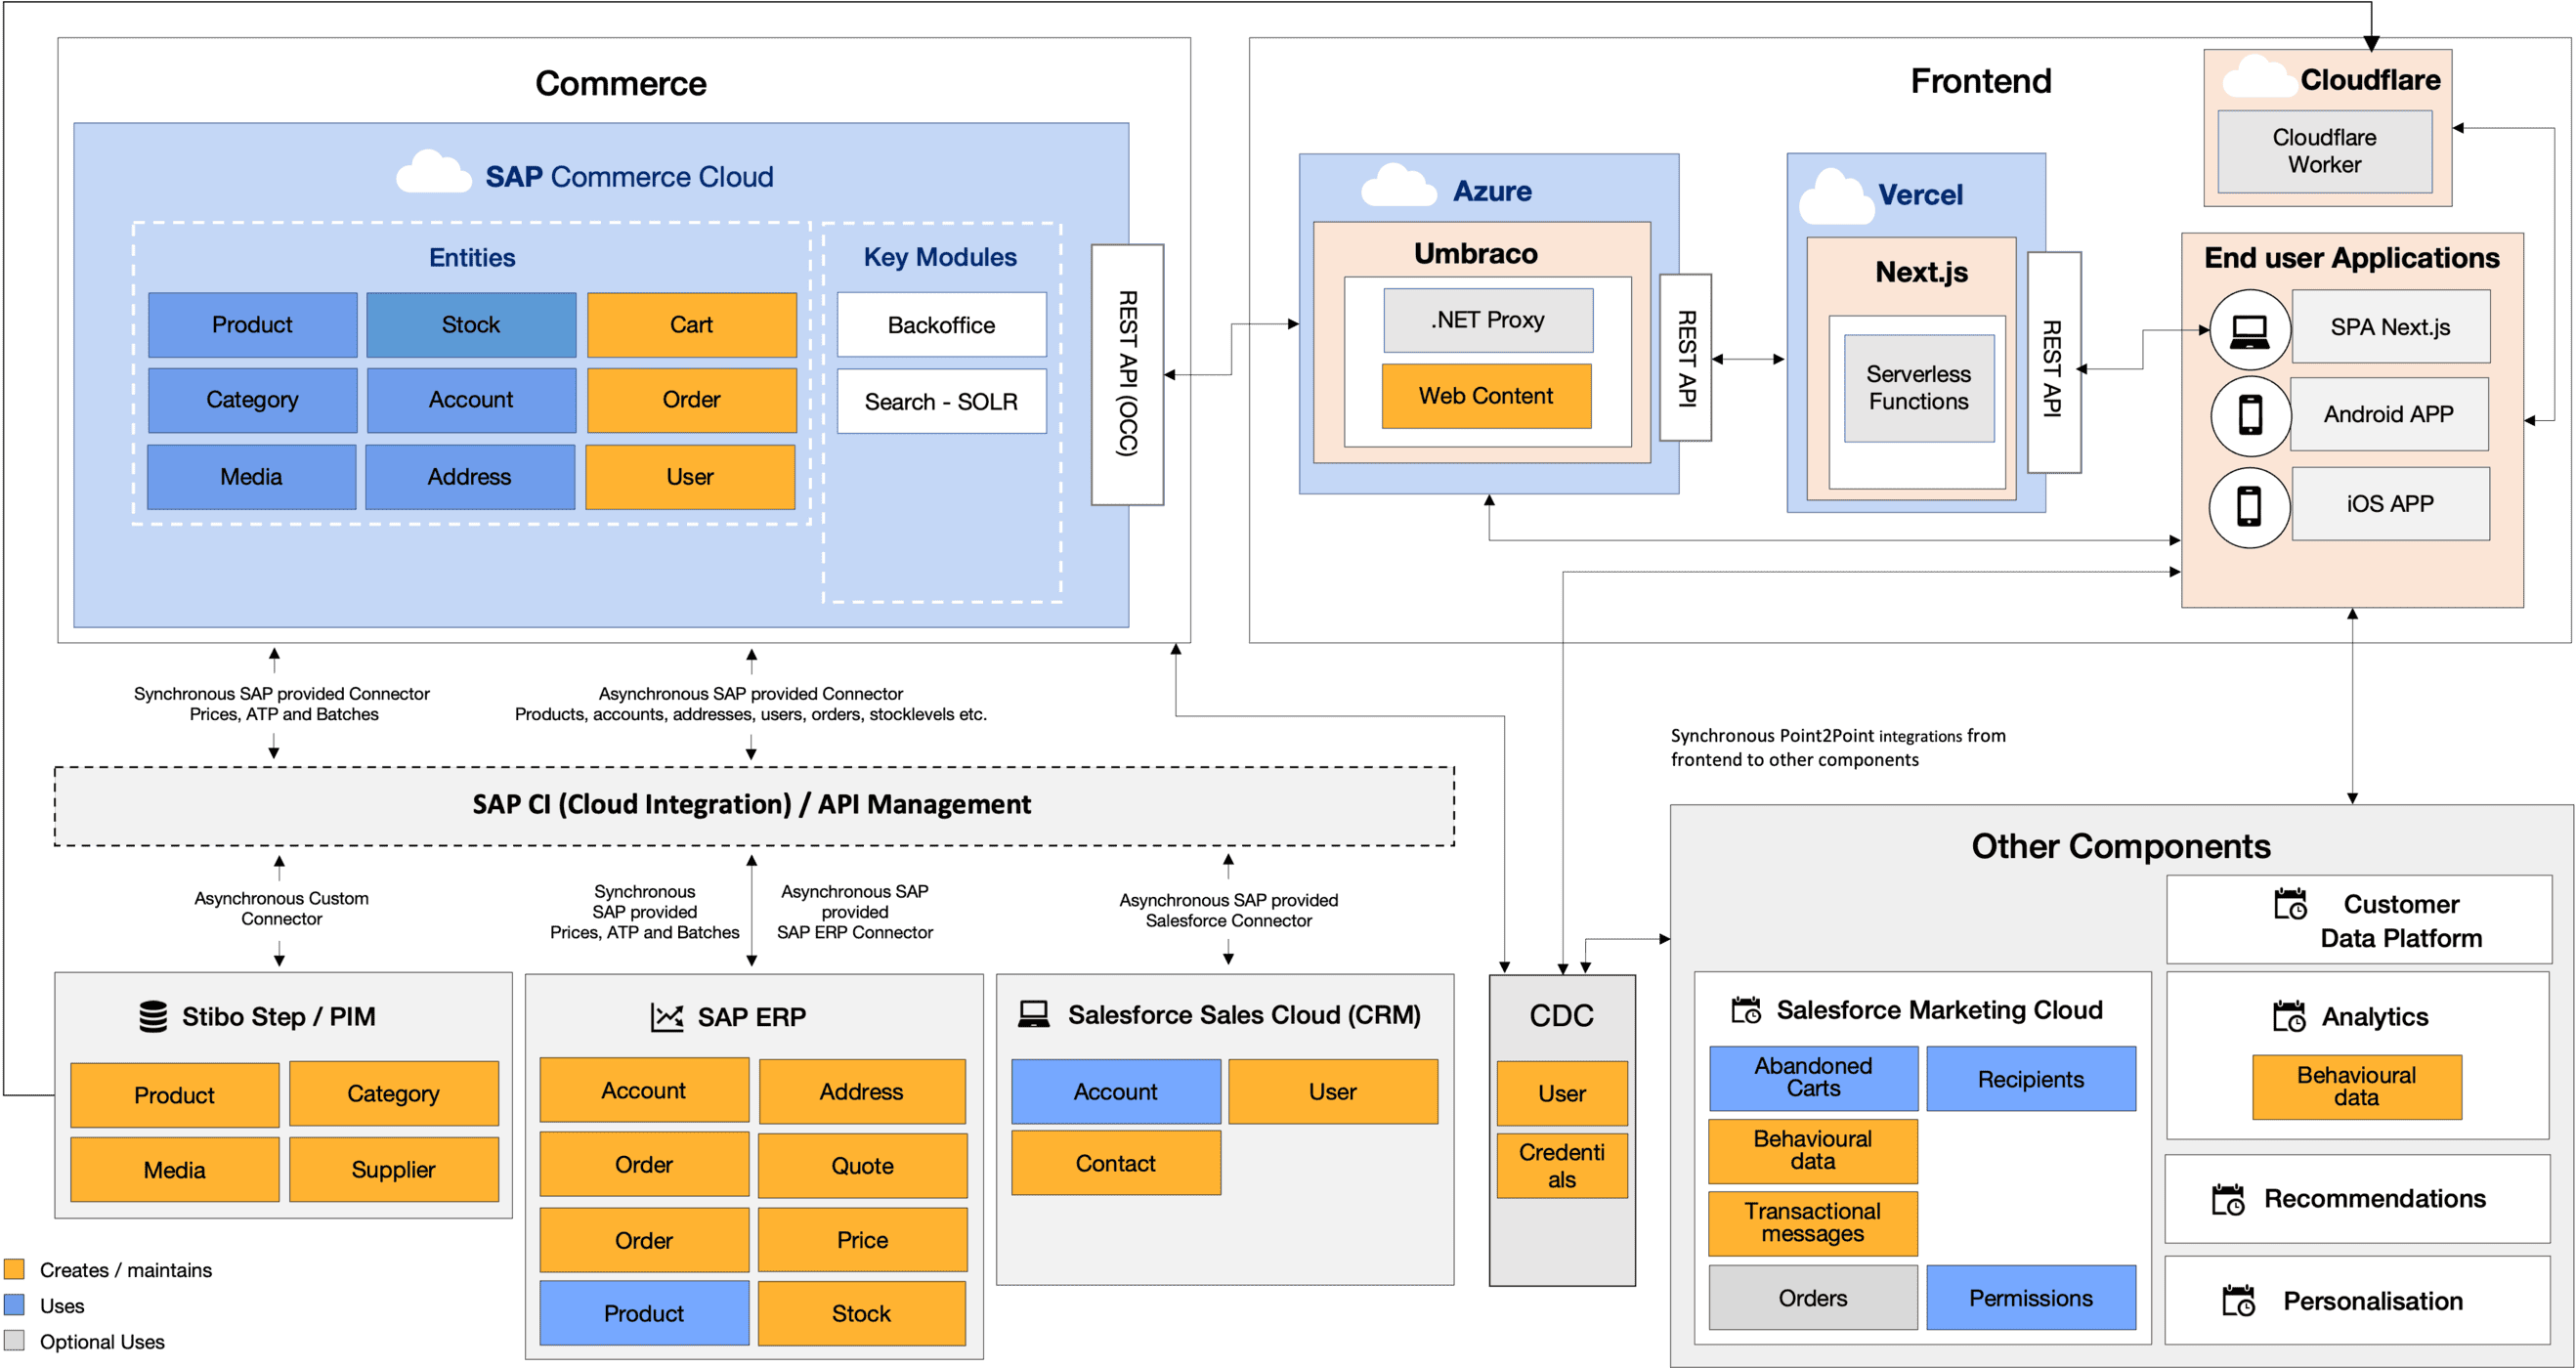
Task: Select the Serverless Functions box
Action: pos(1918,388)
